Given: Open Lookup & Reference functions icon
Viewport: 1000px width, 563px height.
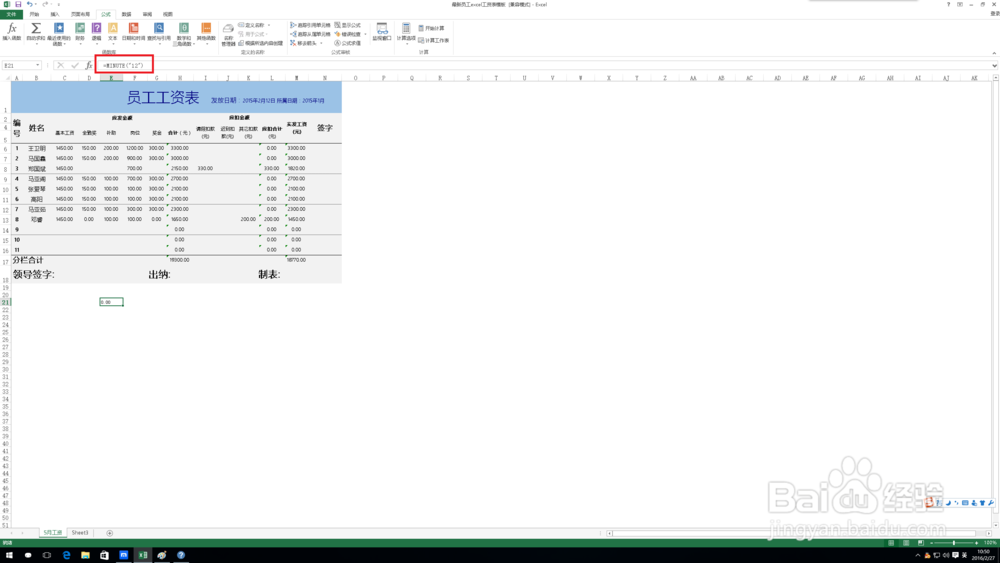Looking at the screenshot, I should point(159,32).
